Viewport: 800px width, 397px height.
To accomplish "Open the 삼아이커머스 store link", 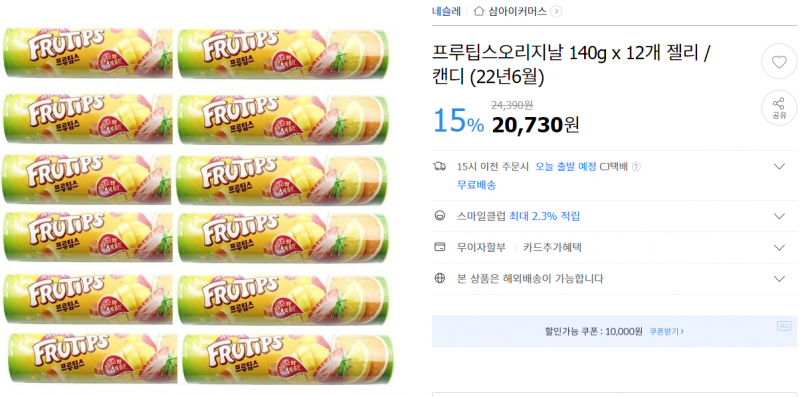I will [x=517, y=11].
